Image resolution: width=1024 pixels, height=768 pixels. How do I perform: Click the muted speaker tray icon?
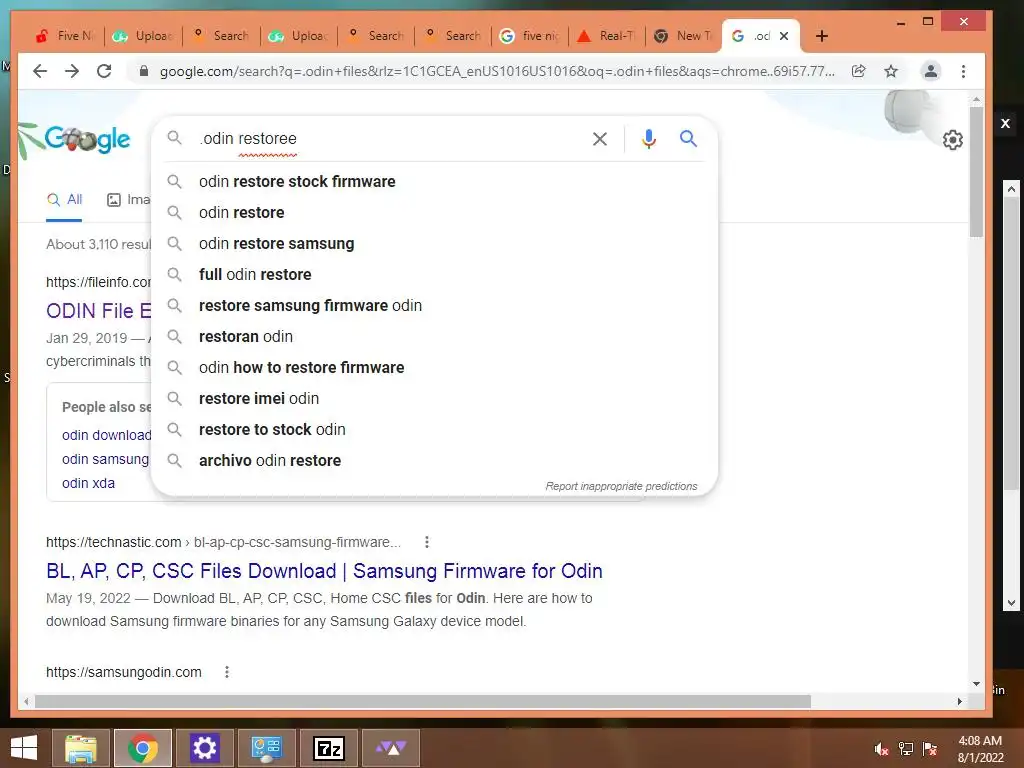click(881, 749)
